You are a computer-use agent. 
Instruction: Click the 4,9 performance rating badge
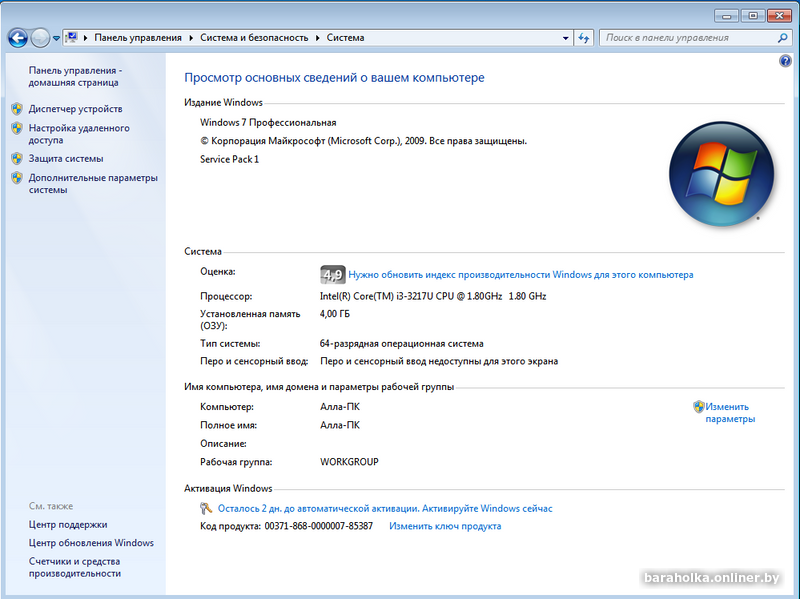[x=333, y=274]
